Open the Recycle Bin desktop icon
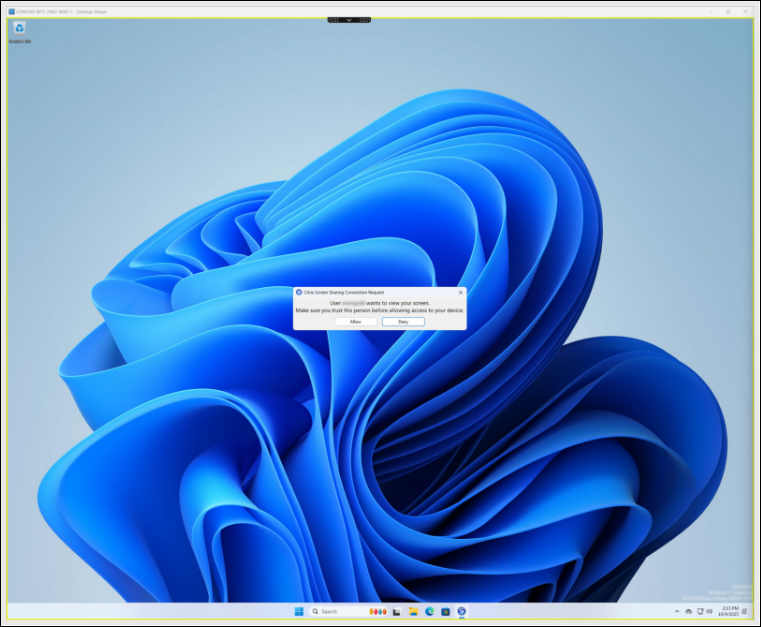 point(20,29)
